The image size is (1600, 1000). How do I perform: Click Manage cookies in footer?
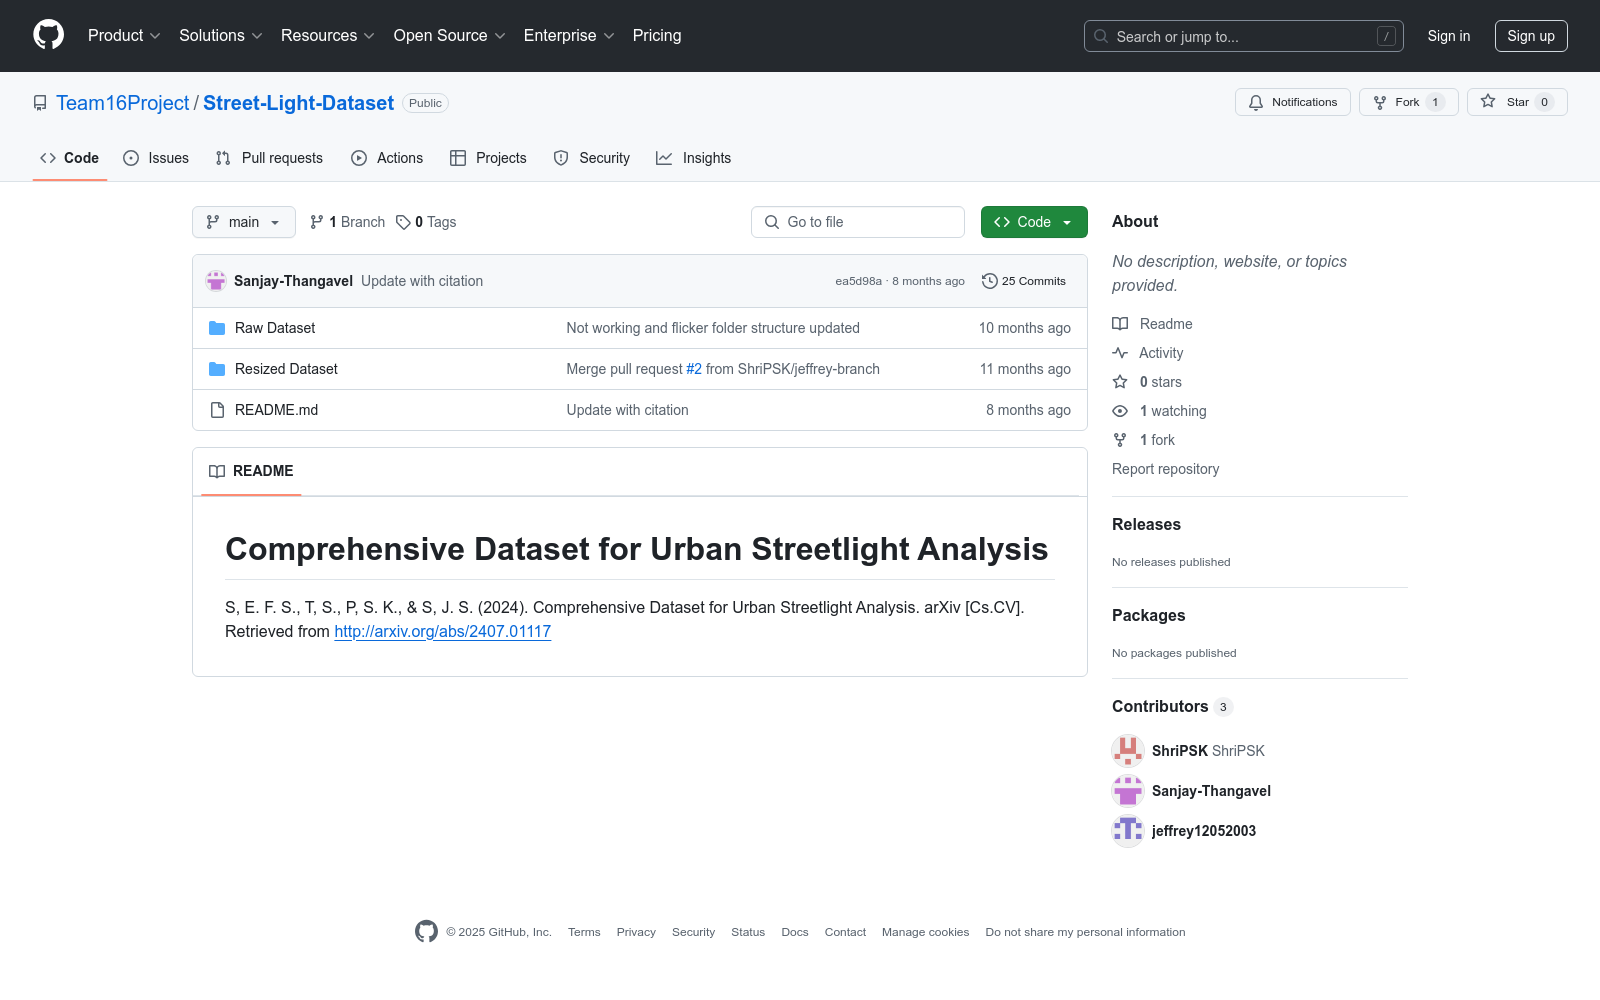coord(926,932)
